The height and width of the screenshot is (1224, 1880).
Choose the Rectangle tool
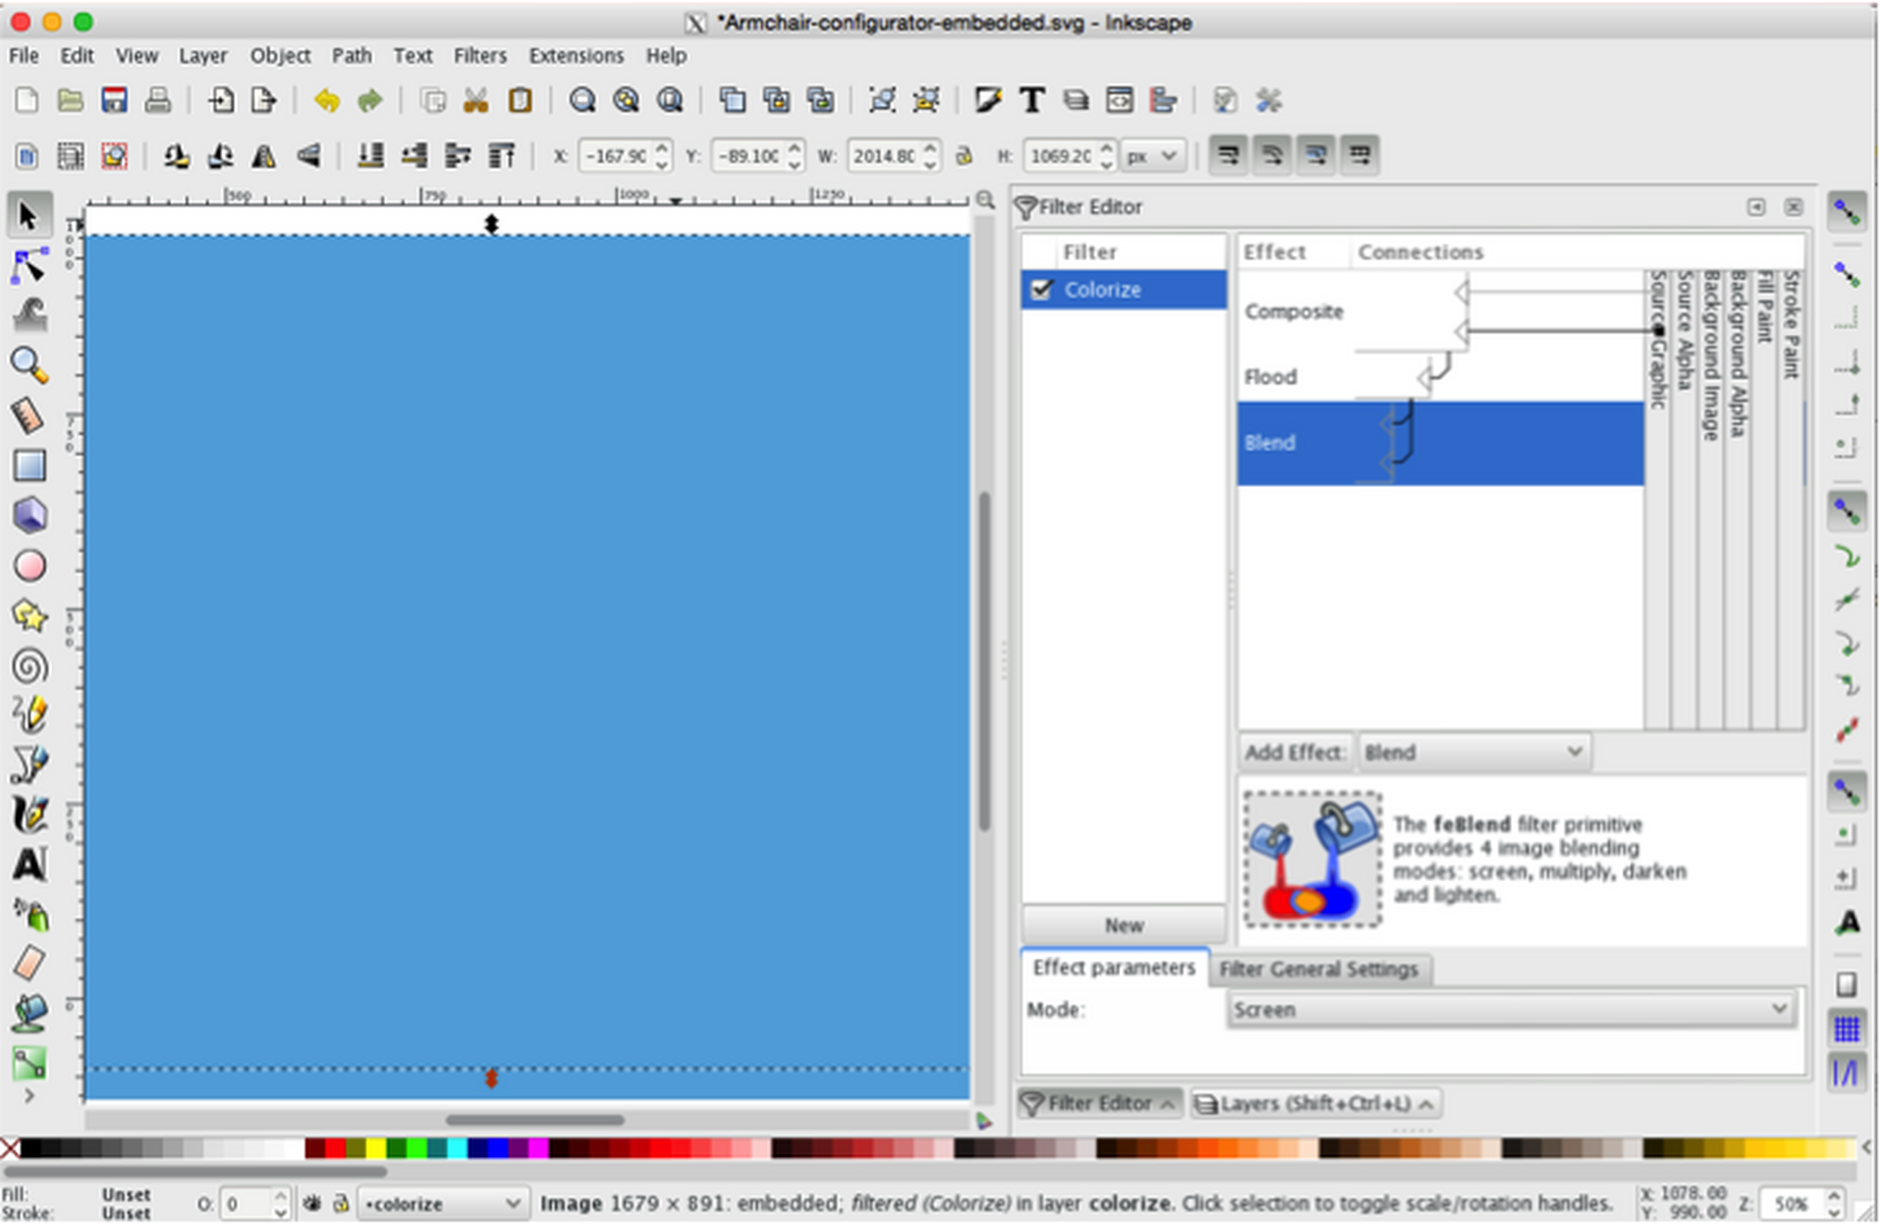tap(29, 466)
